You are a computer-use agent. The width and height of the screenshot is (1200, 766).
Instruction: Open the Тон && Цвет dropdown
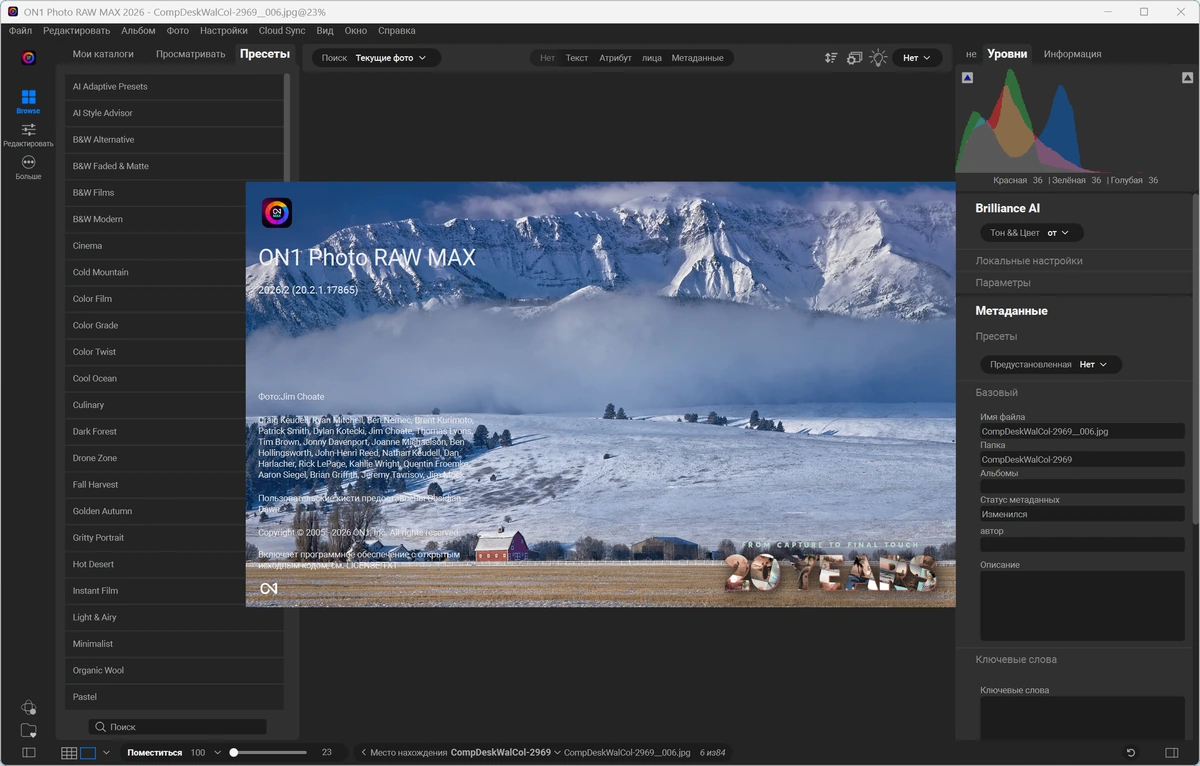pyautogui.click(x=1031, y=233)
